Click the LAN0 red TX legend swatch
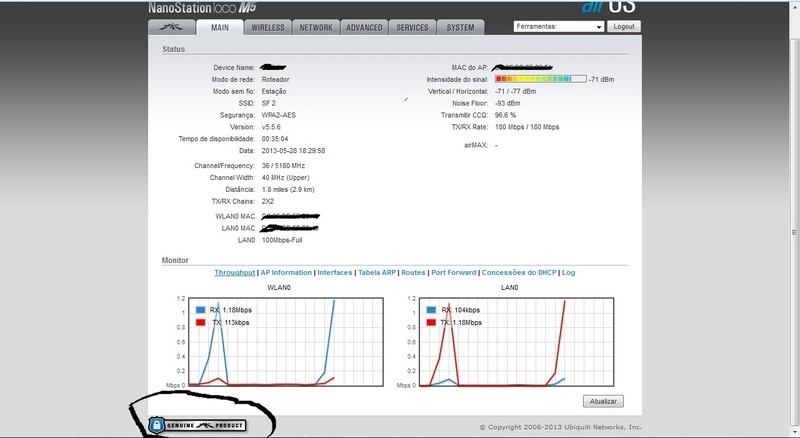The height and width of the screenshot is (438, 800). 431,323
